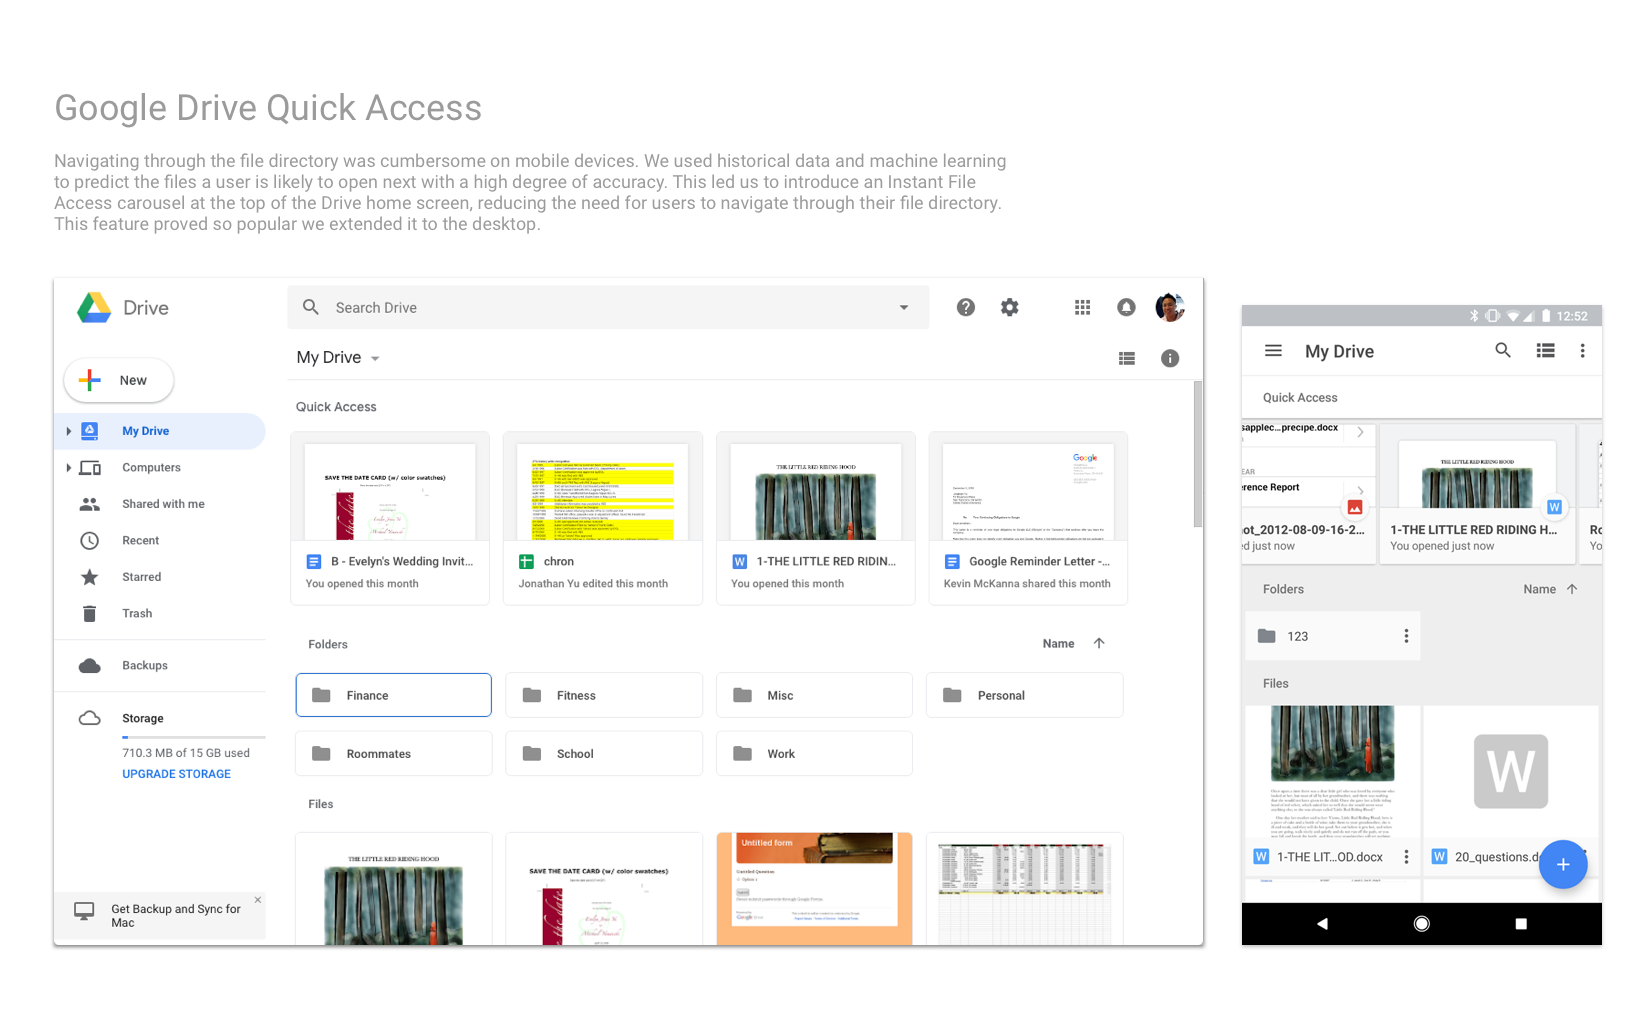Open the mobile header overflow menu
This screenshot has width=1649, height=1021.
[x=1582, y=351]
